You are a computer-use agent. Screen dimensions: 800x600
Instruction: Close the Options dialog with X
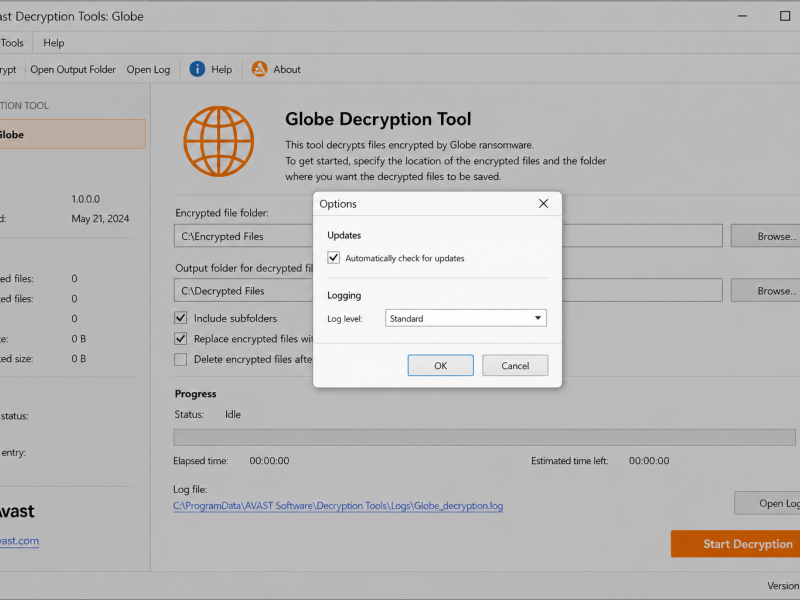tap(543, 204)
